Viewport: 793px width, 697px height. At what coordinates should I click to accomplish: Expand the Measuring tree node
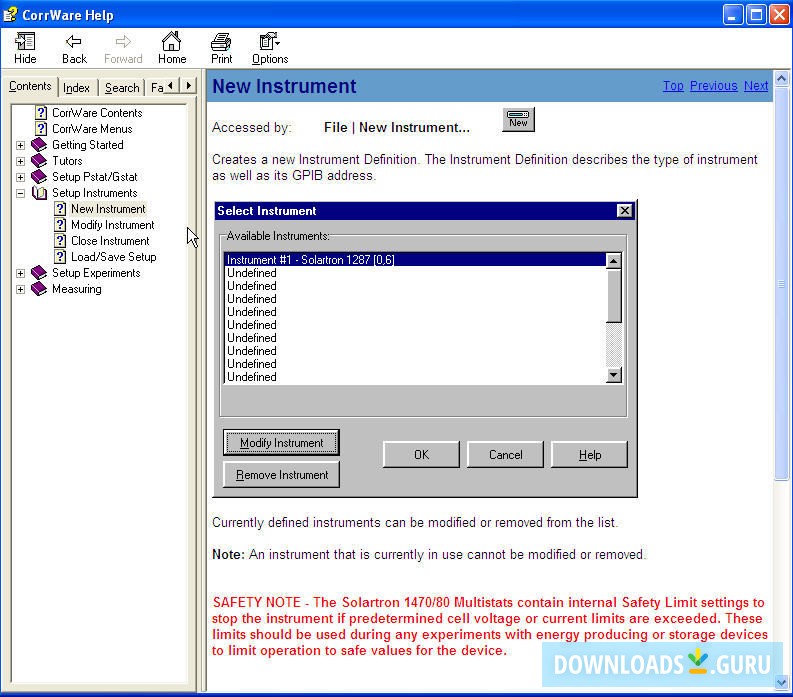(20, 289)
